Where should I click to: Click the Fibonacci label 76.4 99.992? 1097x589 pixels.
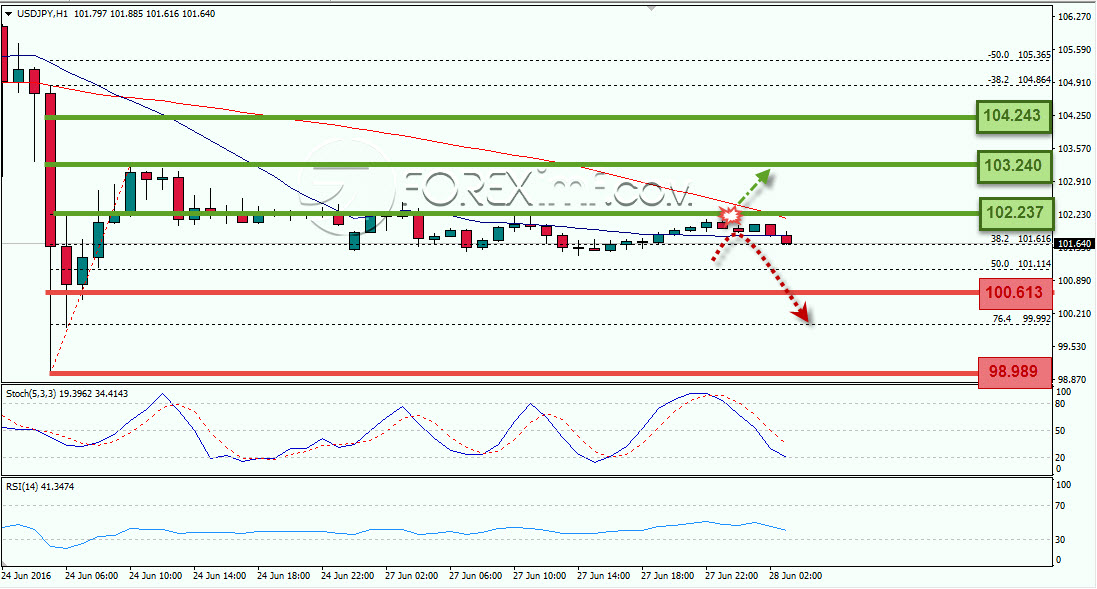pyautogui.click(x=1021, y=318)
